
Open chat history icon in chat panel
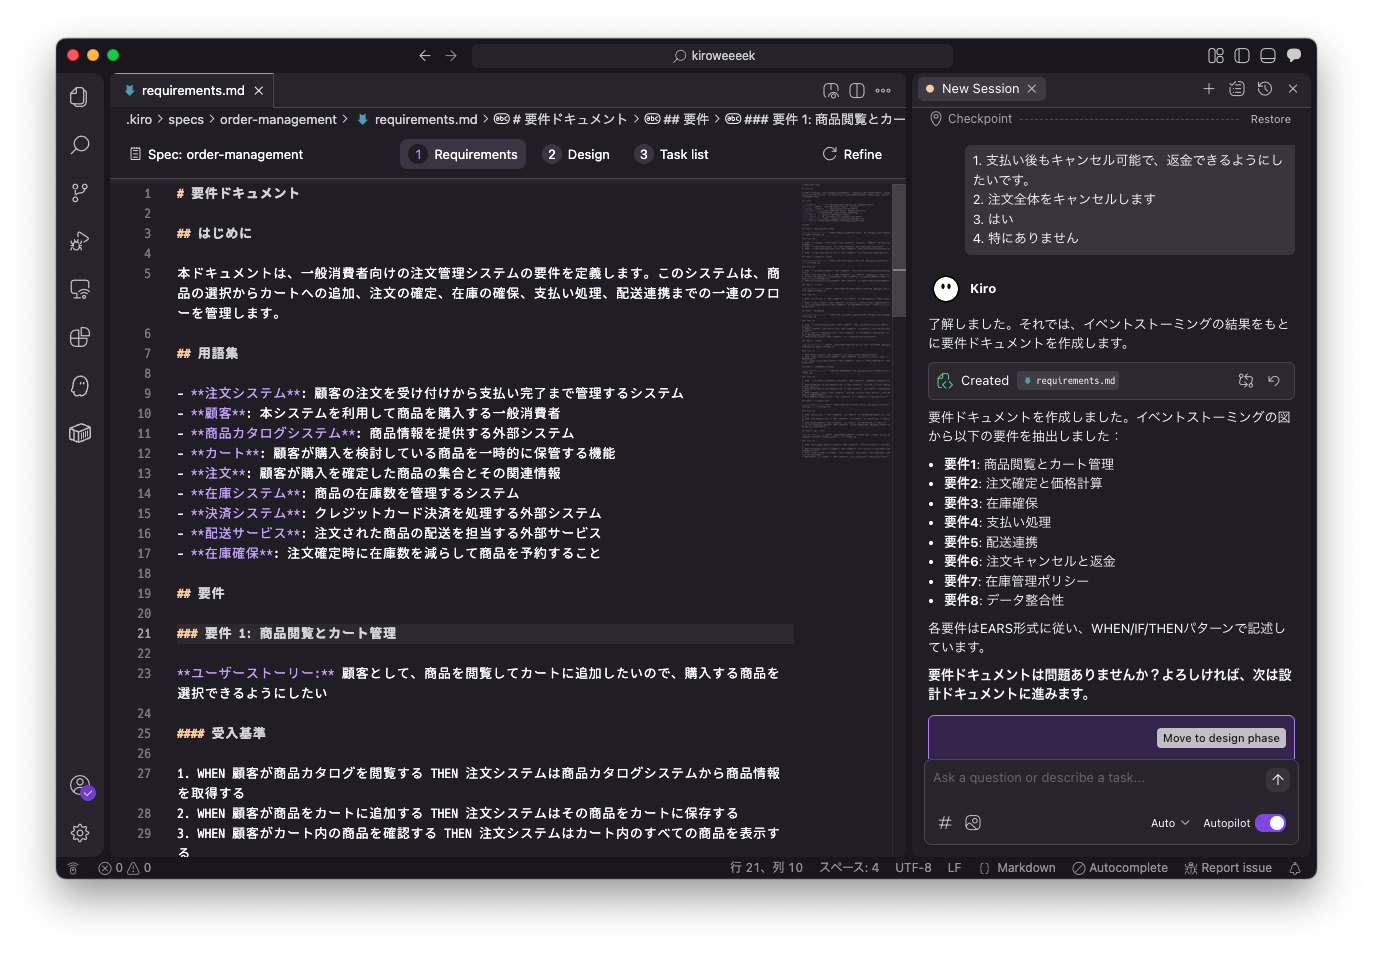pyautogui.click(x=1265, y=89)
